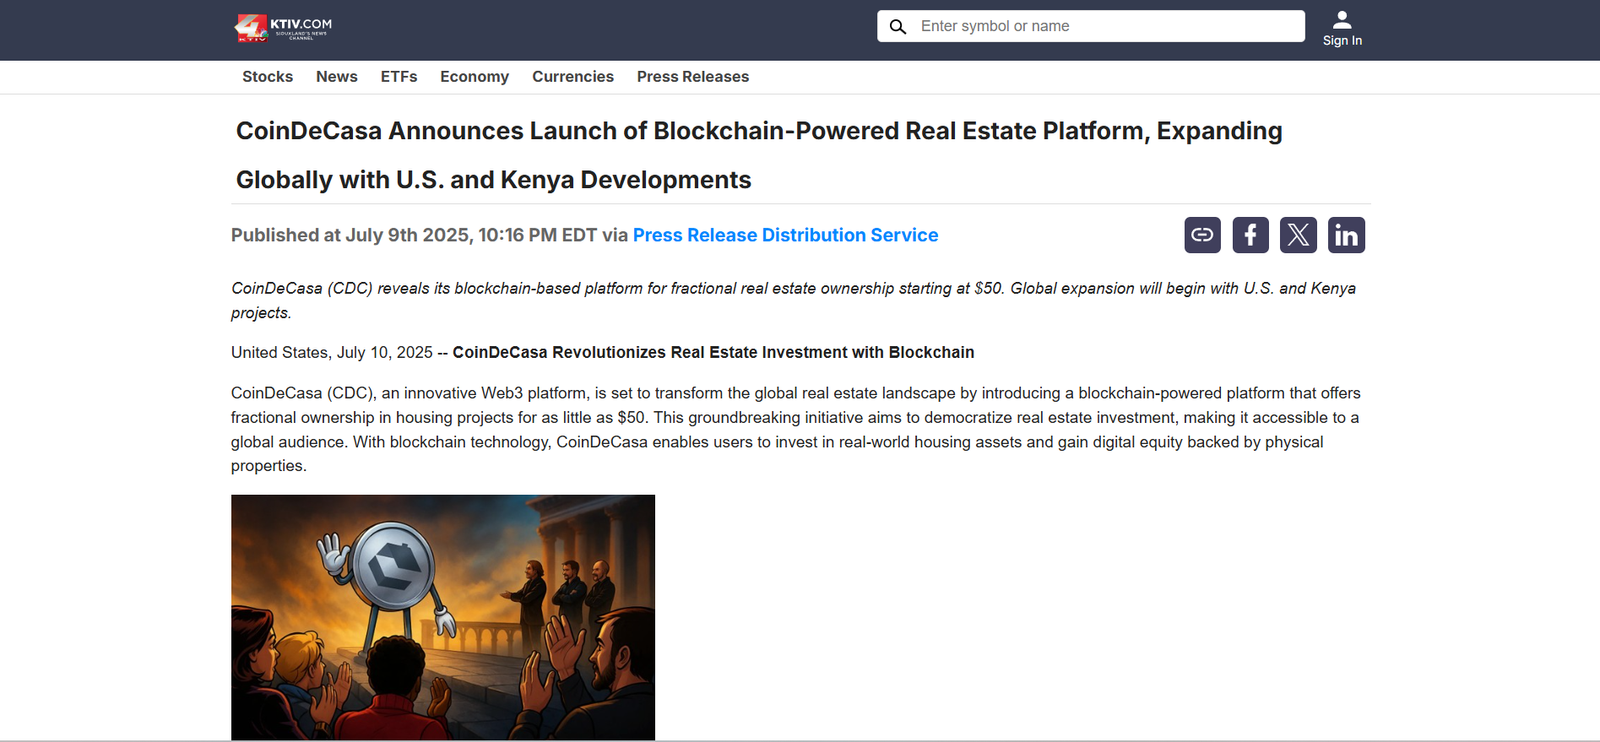This screenshot has width=1600, height=742.
Task: Click the CoinDeCasa coin illustration image
Action: click(443, 617)
